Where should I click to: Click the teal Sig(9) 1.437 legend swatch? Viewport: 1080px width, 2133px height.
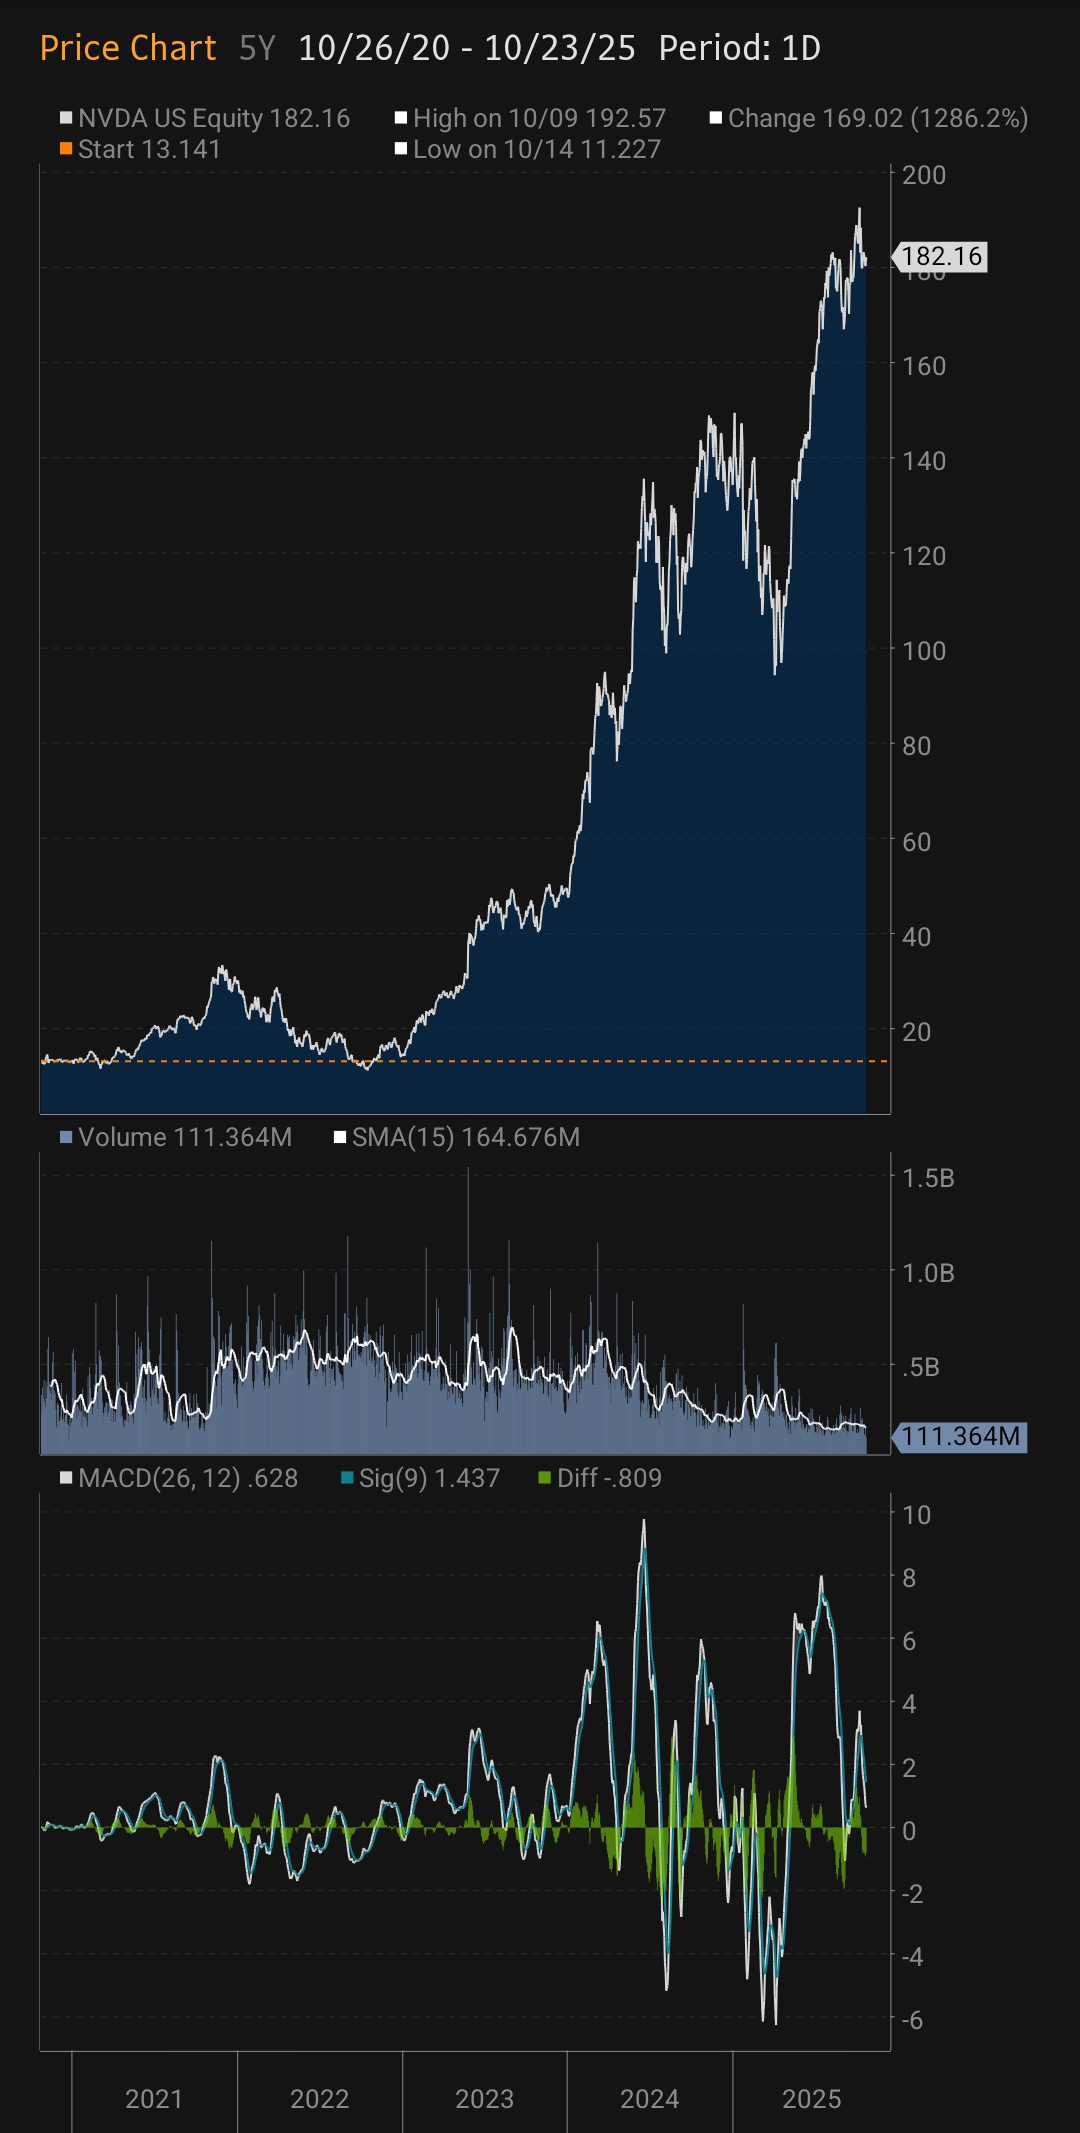[x=347, y=1478]
